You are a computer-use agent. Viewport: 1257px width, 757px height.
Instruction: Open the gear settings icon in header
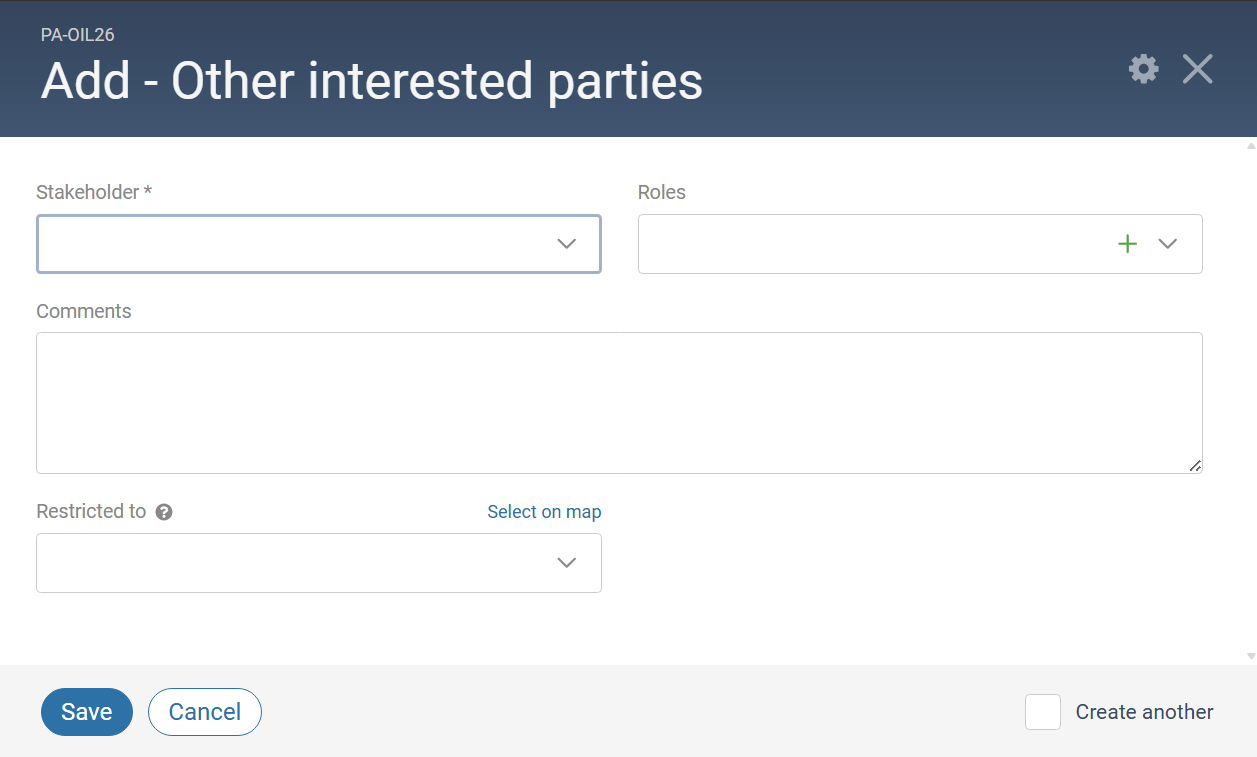point(1144,69)
